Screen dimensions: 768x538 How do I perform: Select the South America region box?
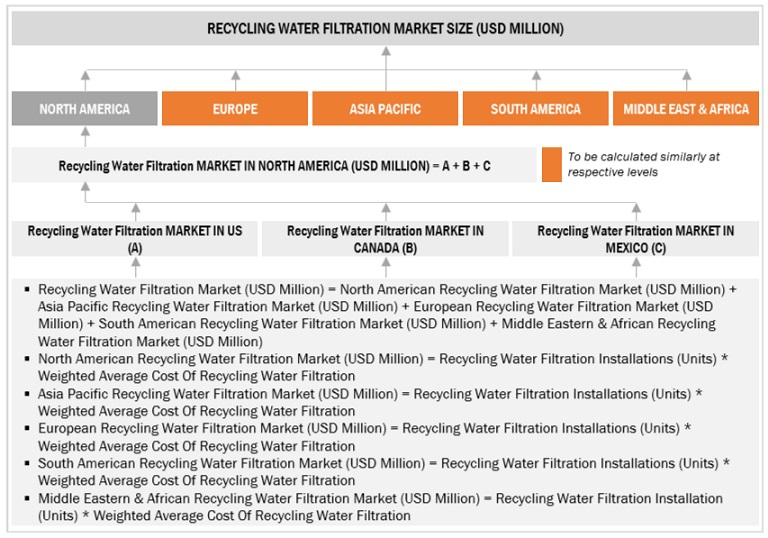[536, 109]
